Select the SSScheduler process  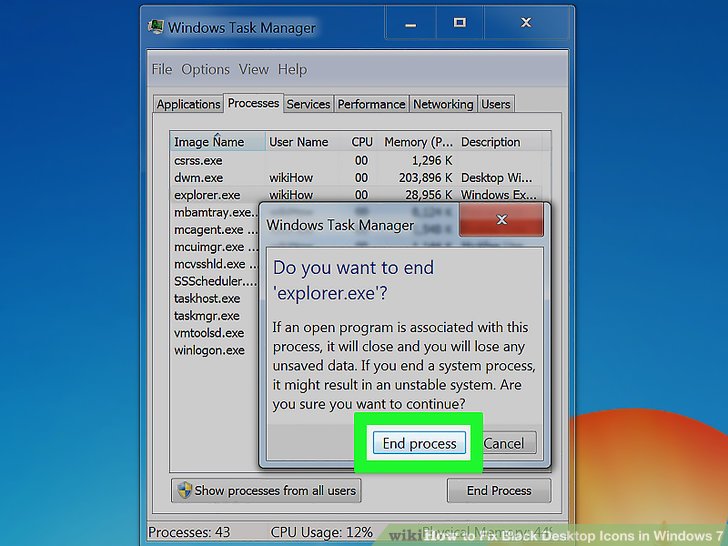point(215,281)
